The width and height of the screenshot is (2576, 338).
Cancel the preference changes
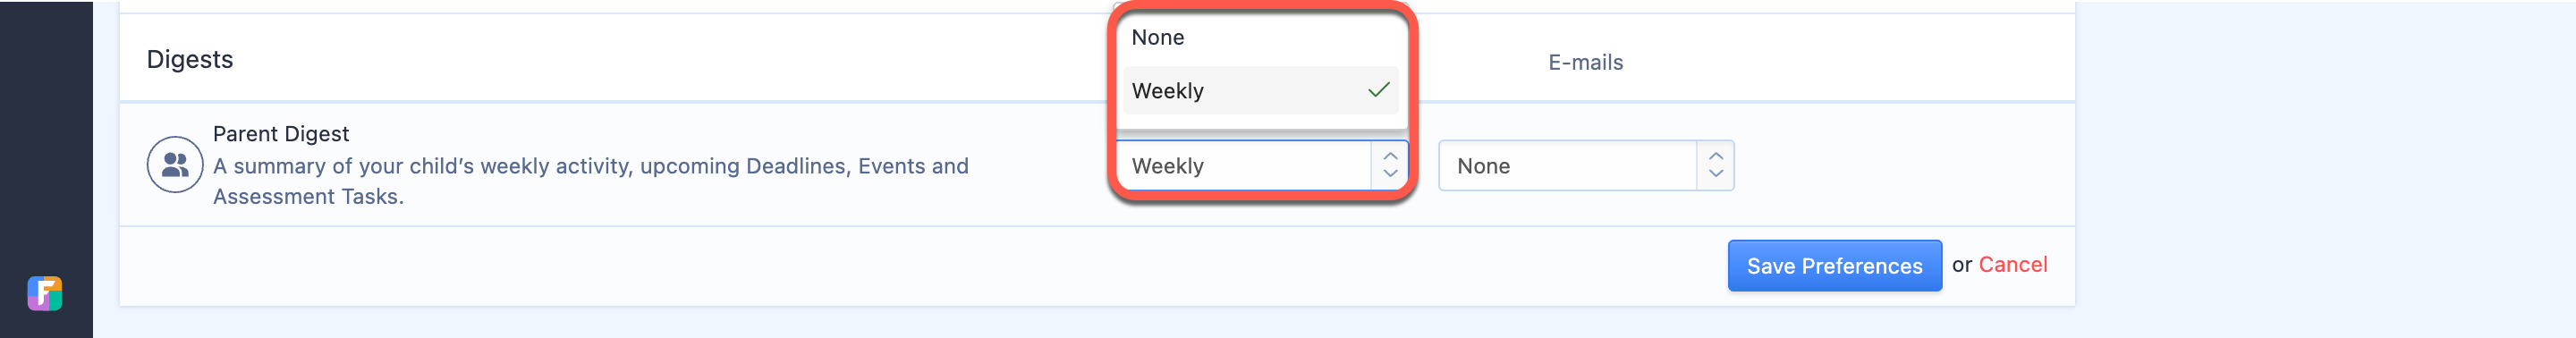click(x=2012, y=264)
